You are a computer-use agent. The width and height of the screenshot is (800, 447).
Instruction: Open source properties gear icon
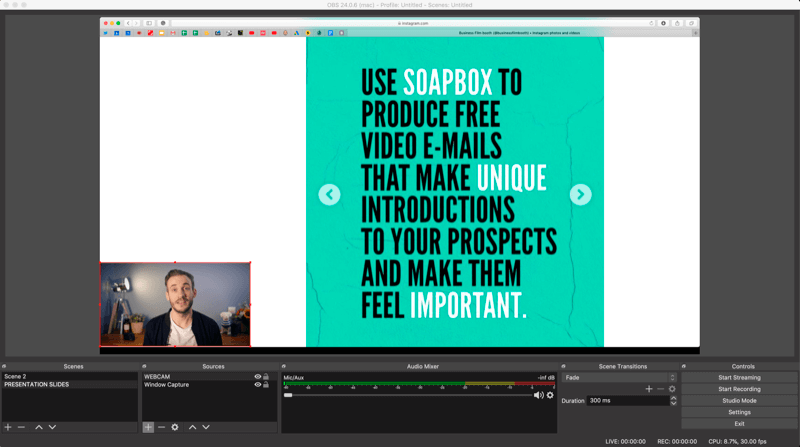[x=175, y=427]
